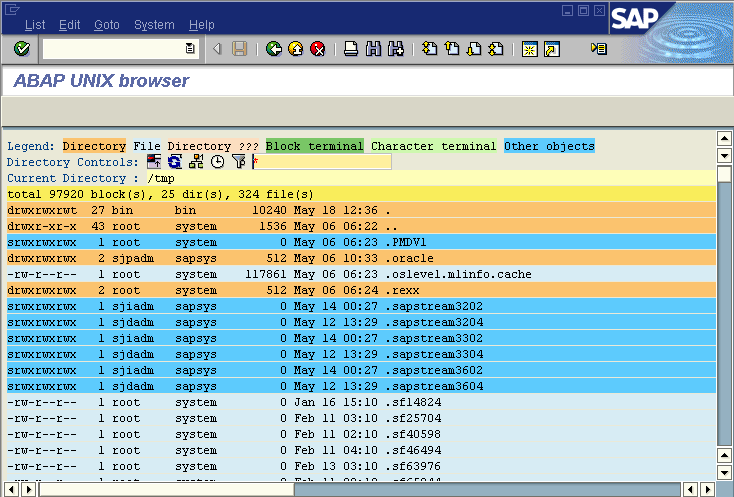Select the .sapstream3602 entry
Viewport: 734px width, 497px height.
pos(361,370)
